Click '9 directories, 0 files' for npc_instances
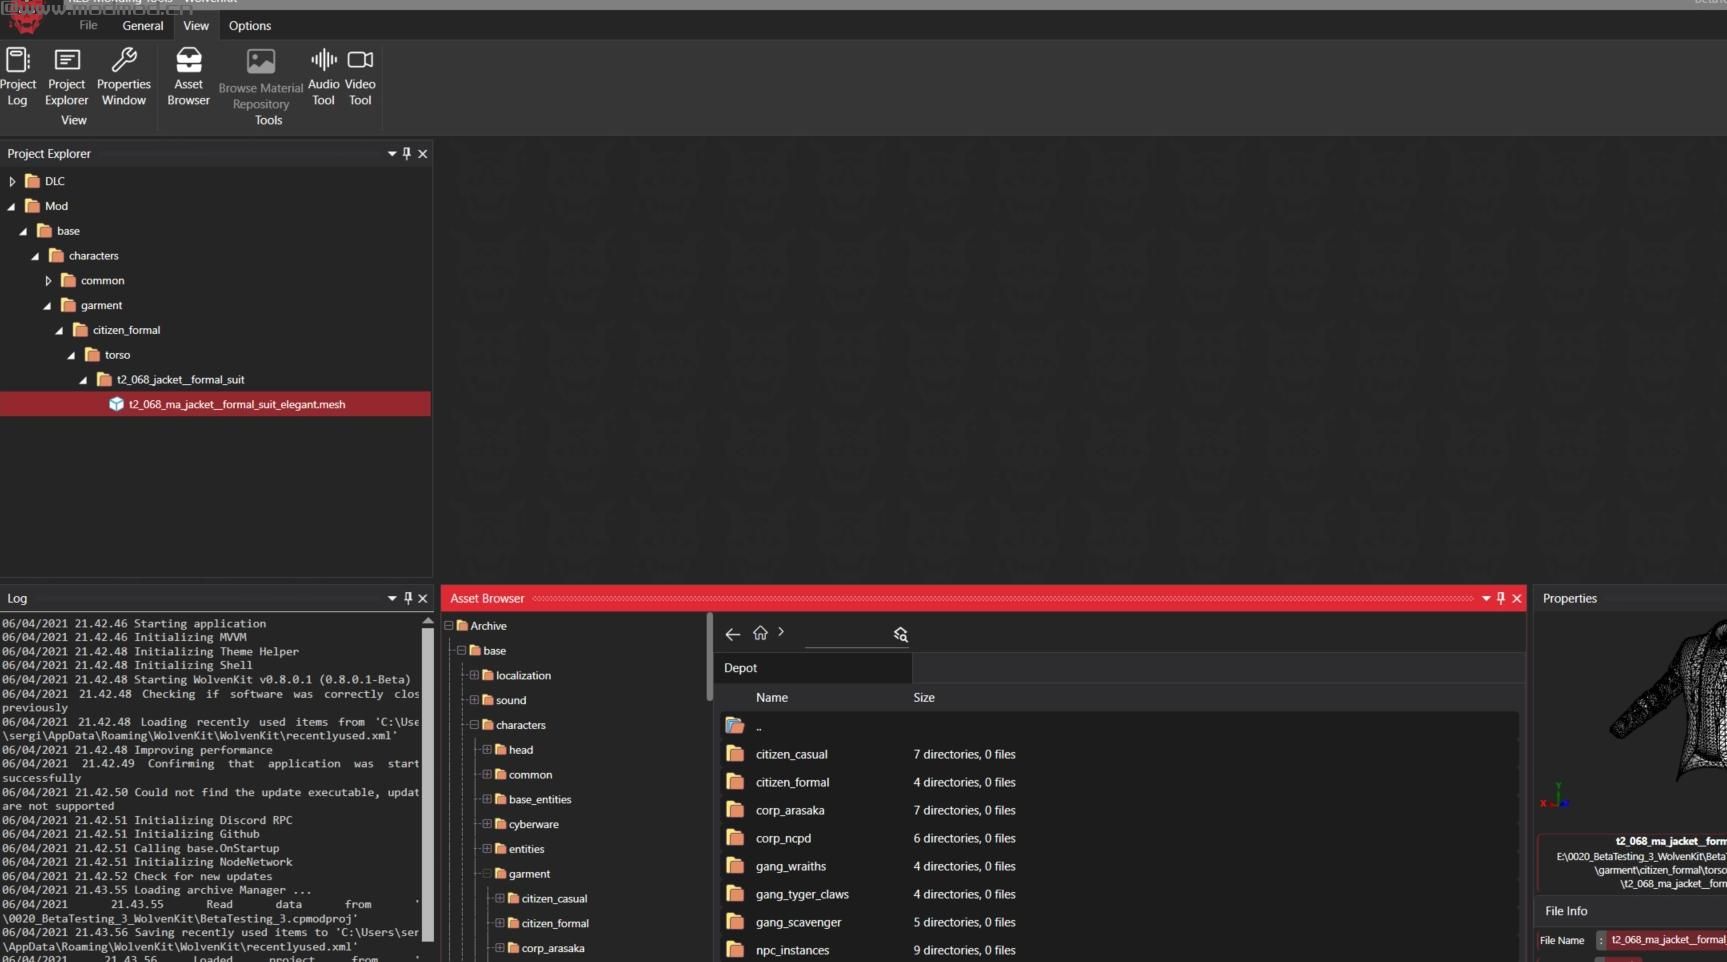 pos(964,950)
